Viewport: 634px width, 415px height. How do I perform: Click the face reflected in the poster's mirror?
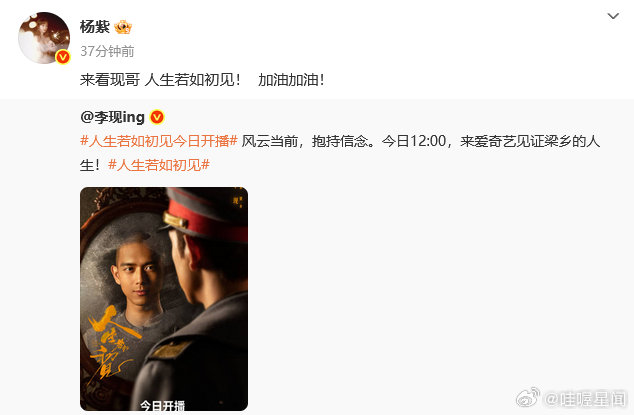[x=137, y=274]
